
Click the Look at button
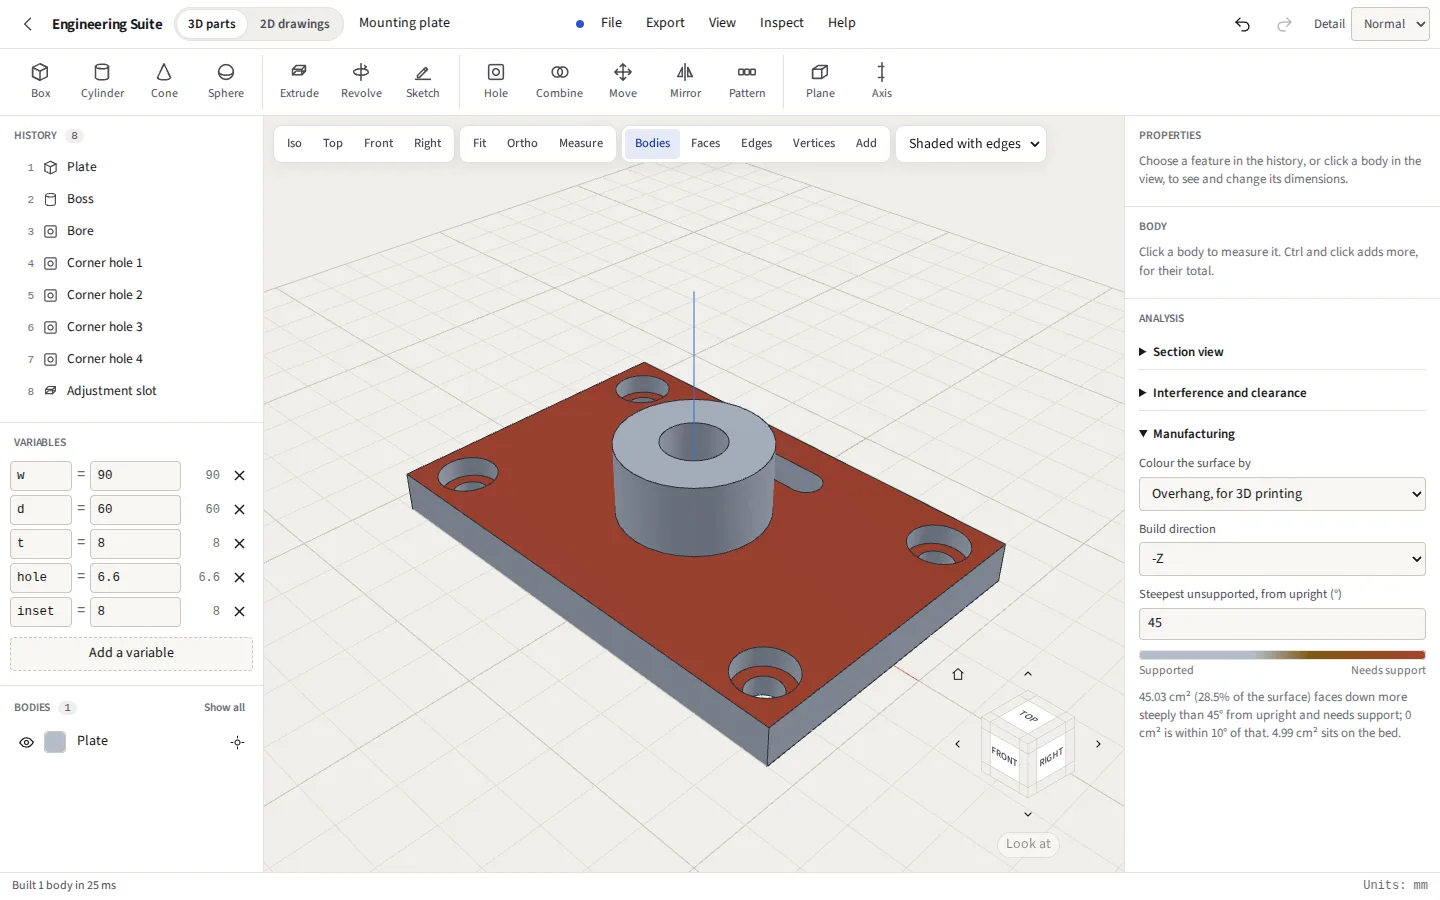coord(1028,844)
